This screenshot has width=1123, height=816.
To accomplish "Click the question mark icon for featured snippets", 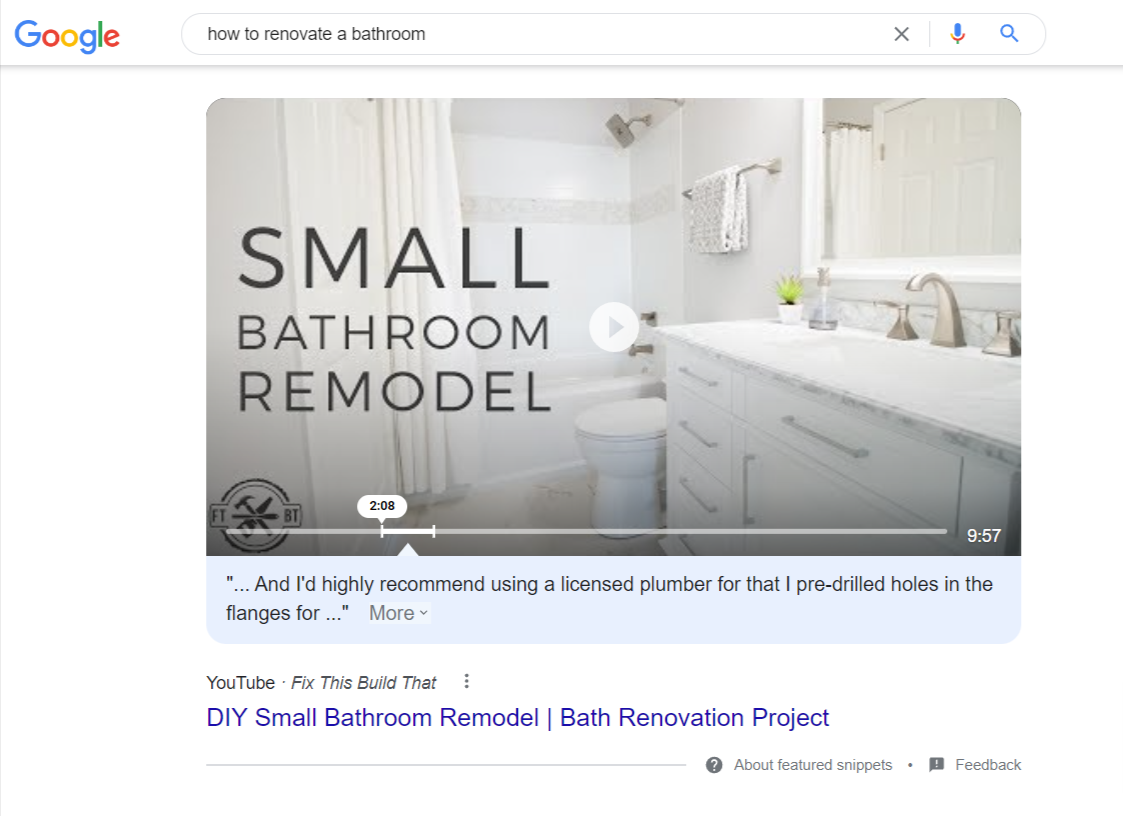I will (714, 765).
